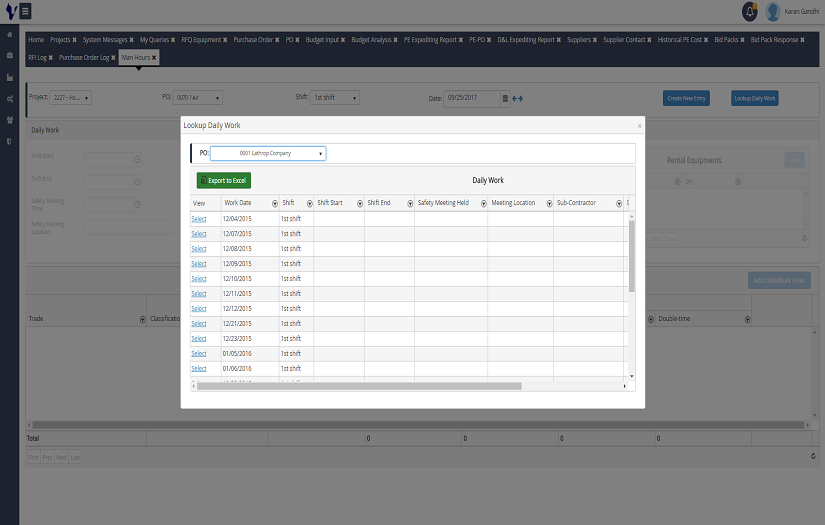Open the dialog PO dropdown (0001 Lathrop Company)
The width and height of the screenshot is (825, 525).
[x=268, y=154]
